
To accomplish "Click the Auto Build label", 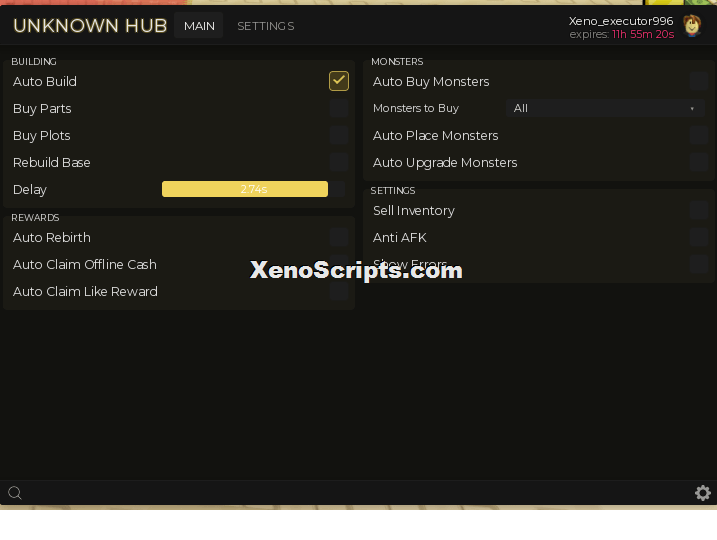I will click(x=45, y=81).
